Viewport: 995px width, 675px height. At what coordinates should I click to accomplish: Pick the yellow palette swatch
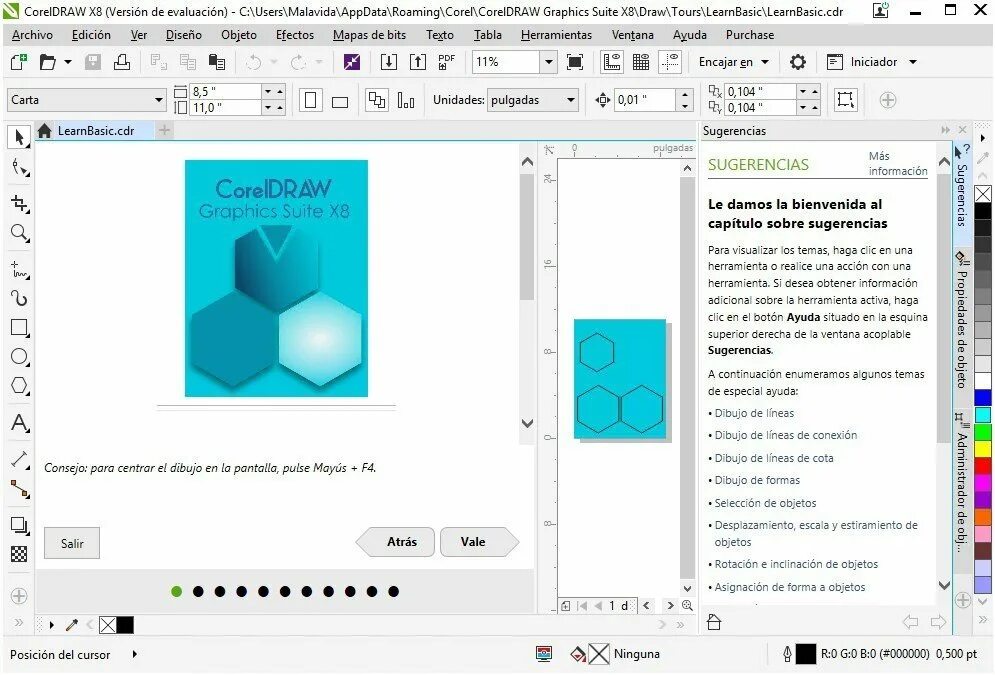(983, 449)
